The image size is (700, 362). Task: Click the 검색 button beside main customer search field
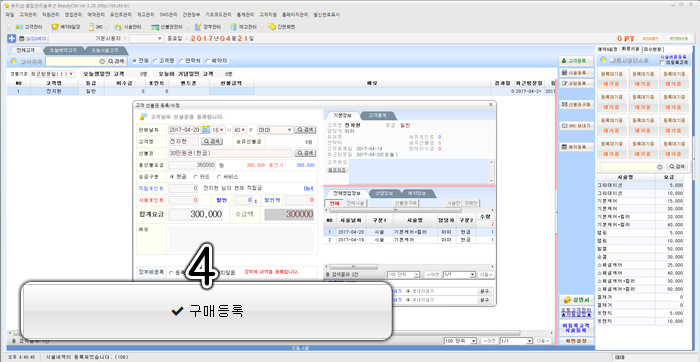pyautogui.click(x=117, y=61)
